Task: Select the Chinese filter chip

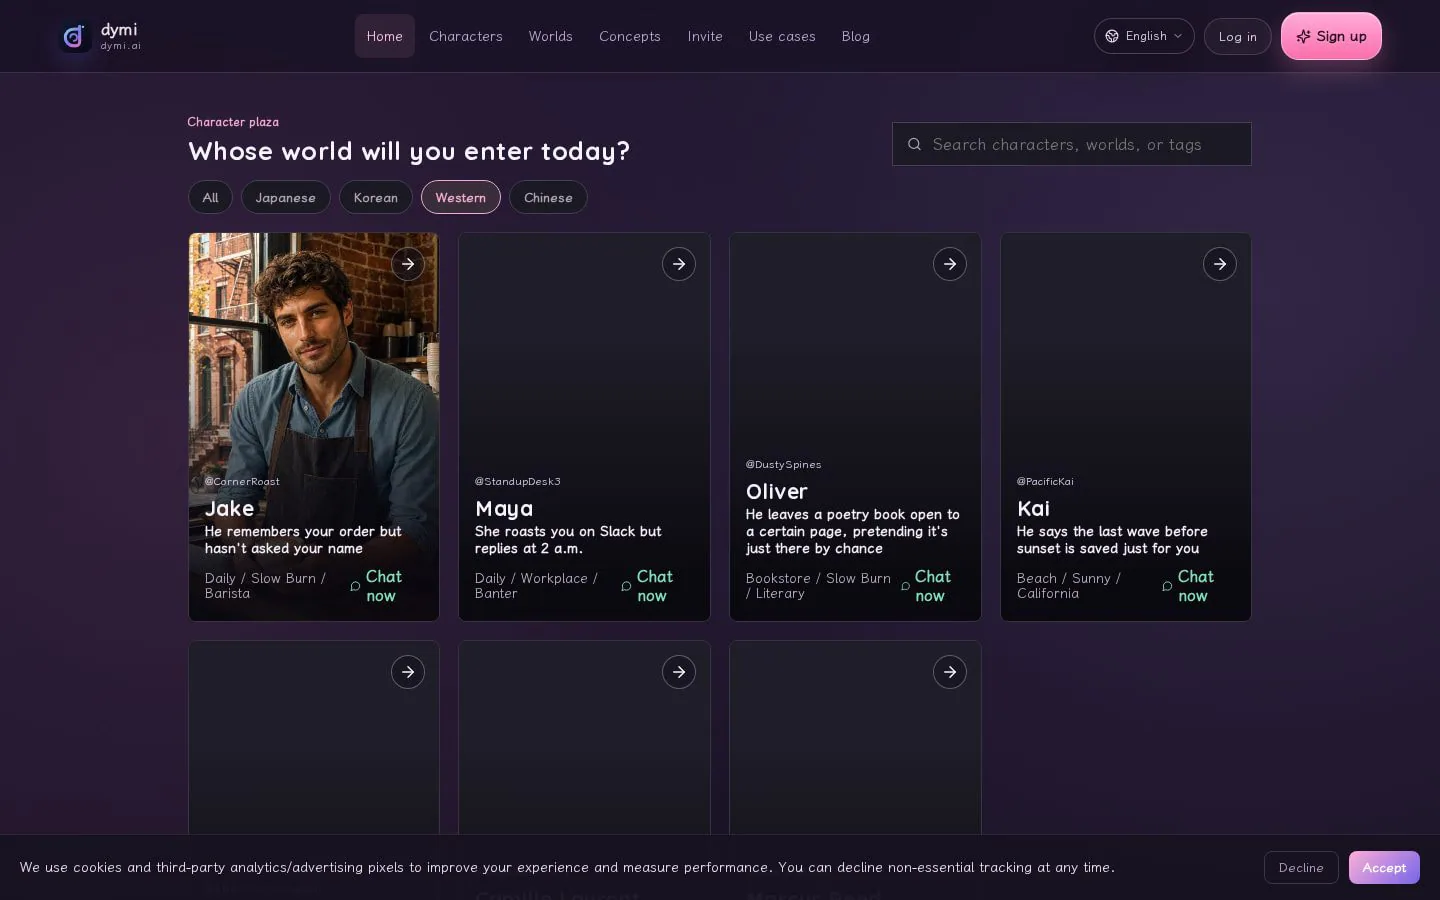Action: 548,197
